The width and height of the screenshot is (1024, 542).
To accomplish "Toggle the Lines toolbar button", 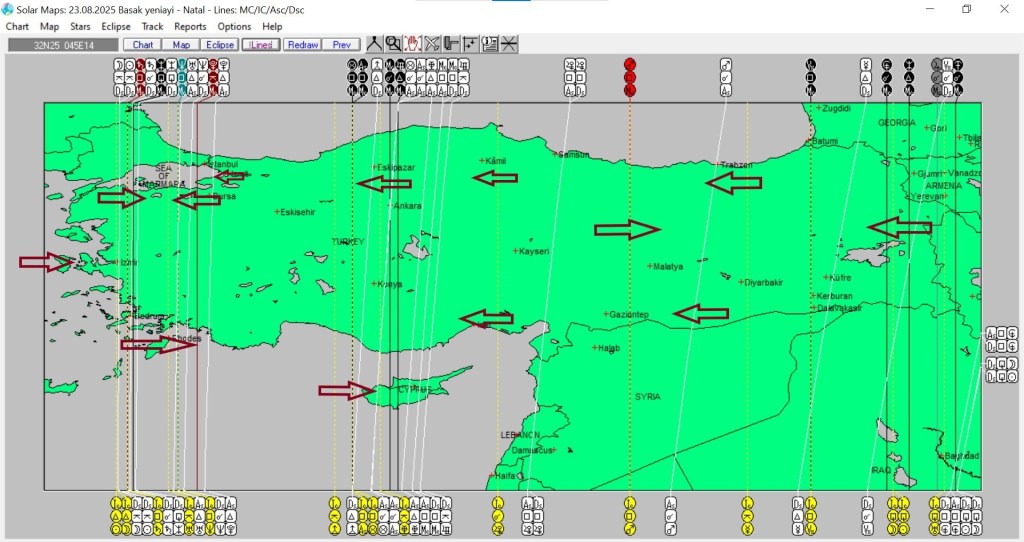I will pos(260,45).
